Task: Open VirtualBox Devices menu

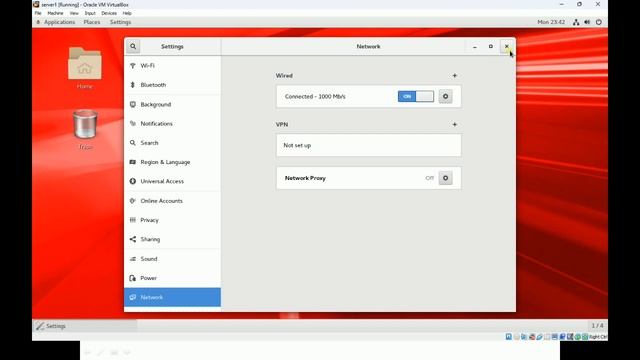Action: click(x=109, y=13)
